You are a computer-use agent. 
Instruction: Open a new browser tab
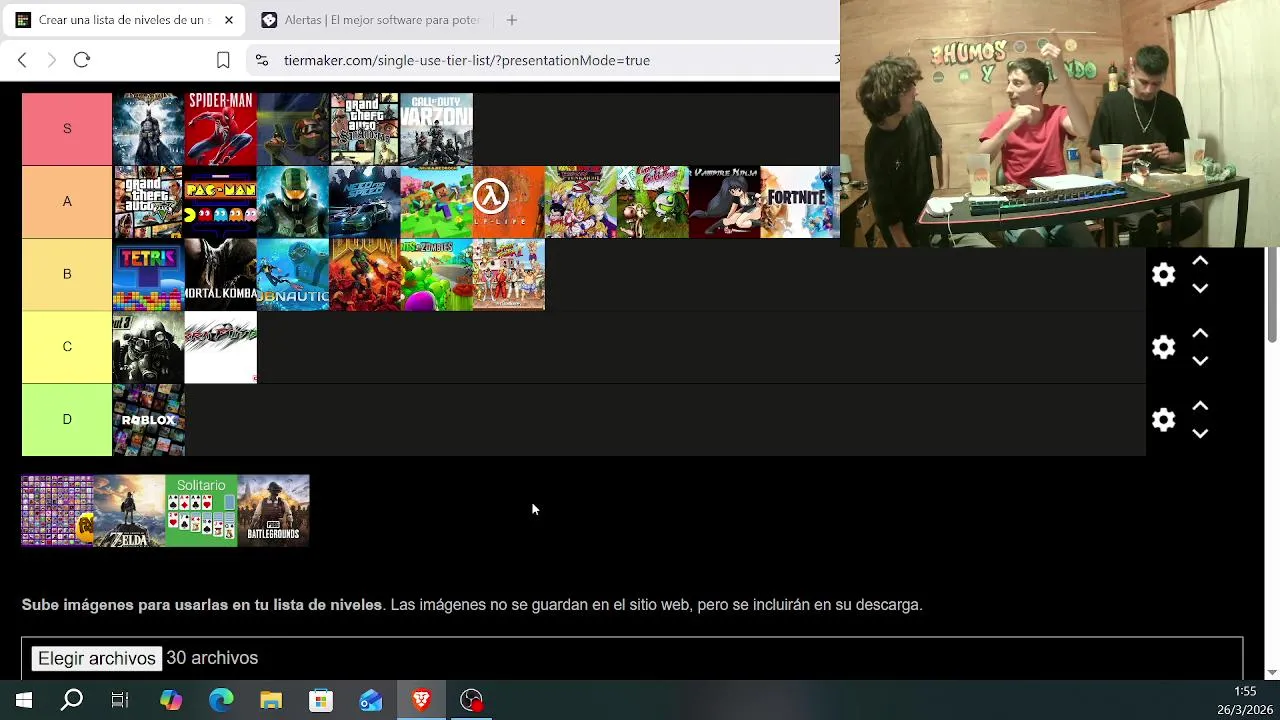(512, 20)
